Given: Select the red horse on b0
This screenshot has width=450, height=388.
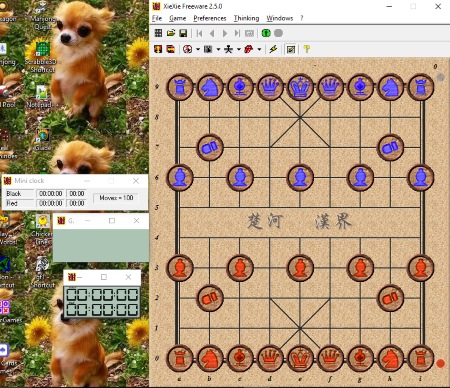Looking at the screenshot, I should click(x=210, y=358).
